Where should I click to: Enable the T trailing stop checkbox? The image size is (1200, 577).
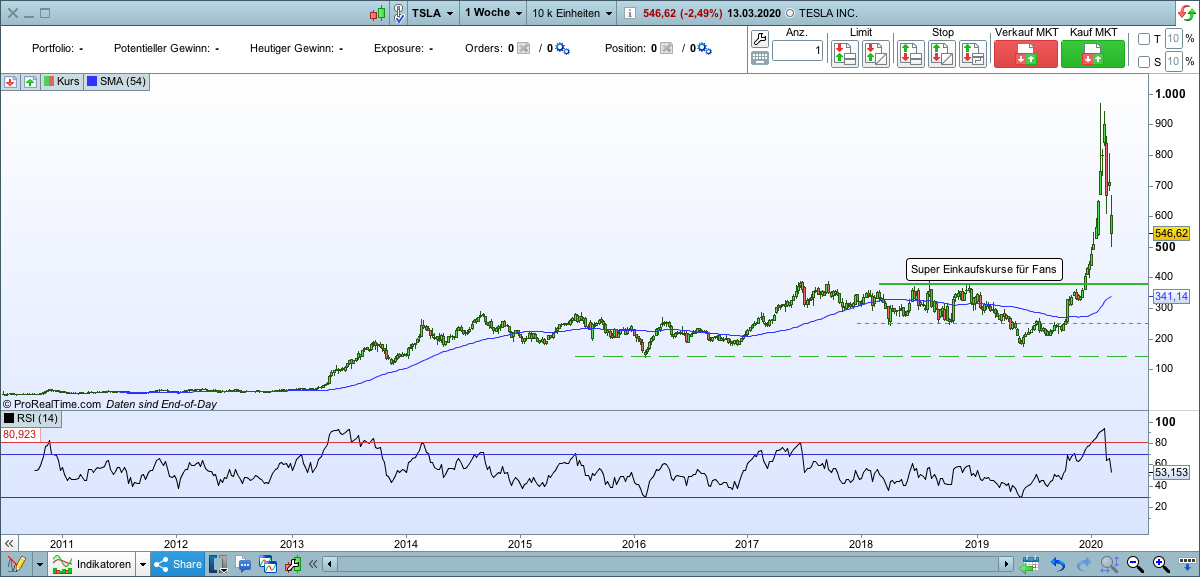click(1143, 38)
